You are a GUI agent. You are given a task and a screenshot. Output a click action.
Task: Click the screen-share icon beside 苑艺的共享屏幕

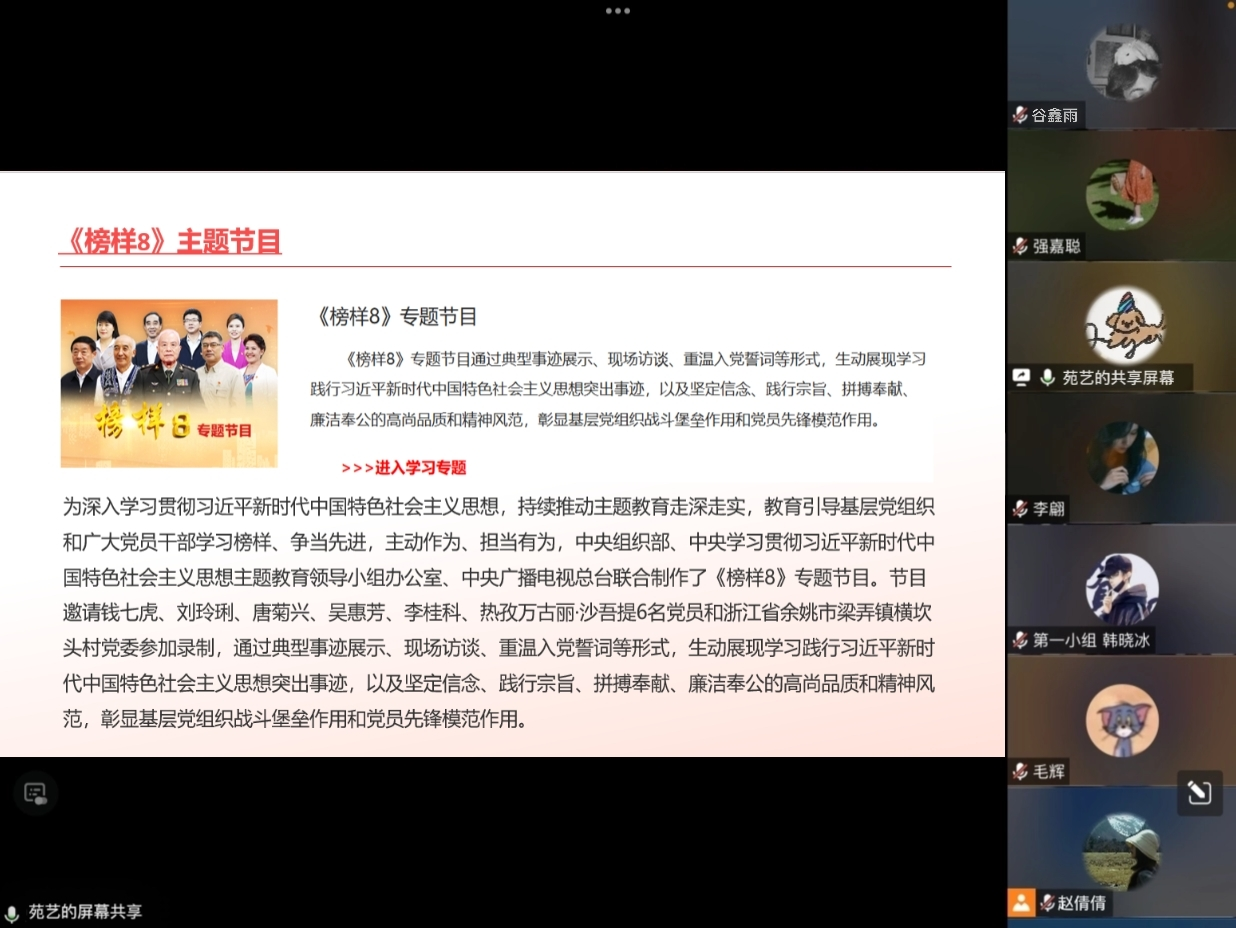point(1021,377)
